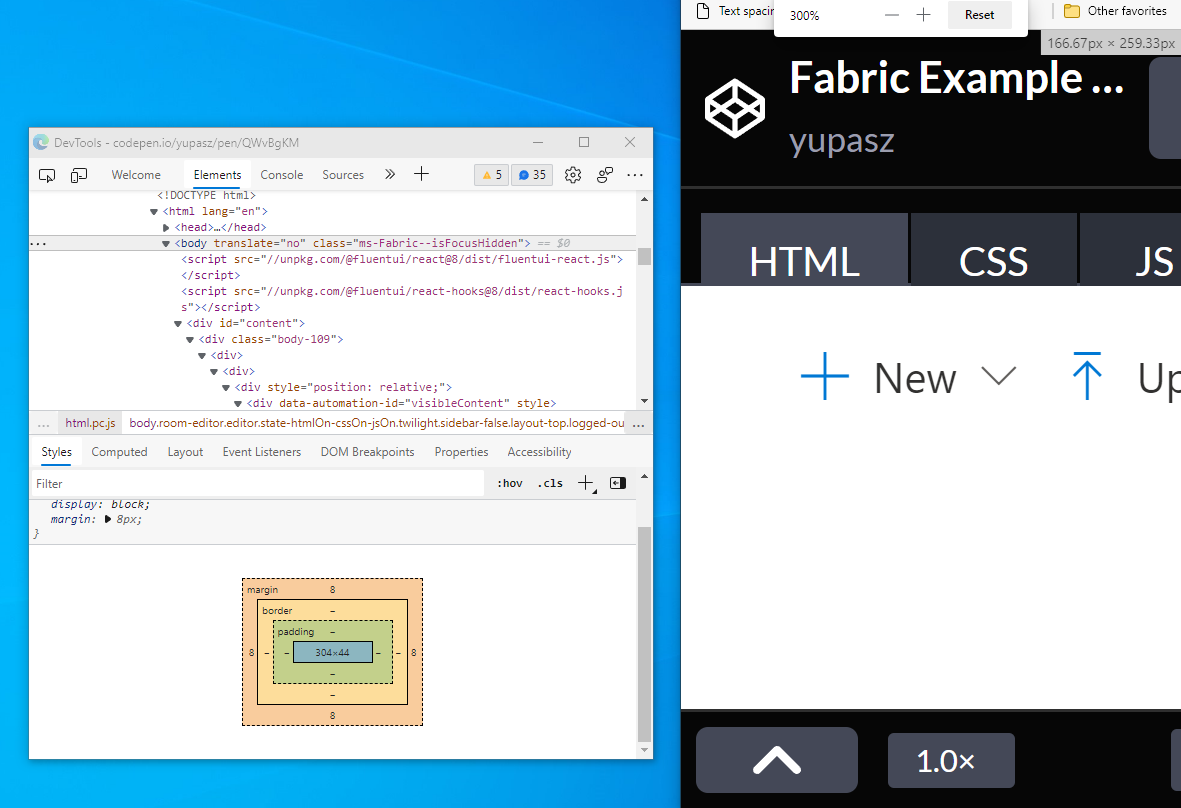Switch to the Welcome tab
The width and height of the screenshot is (1181, 808).
click(x=136, y=175)
